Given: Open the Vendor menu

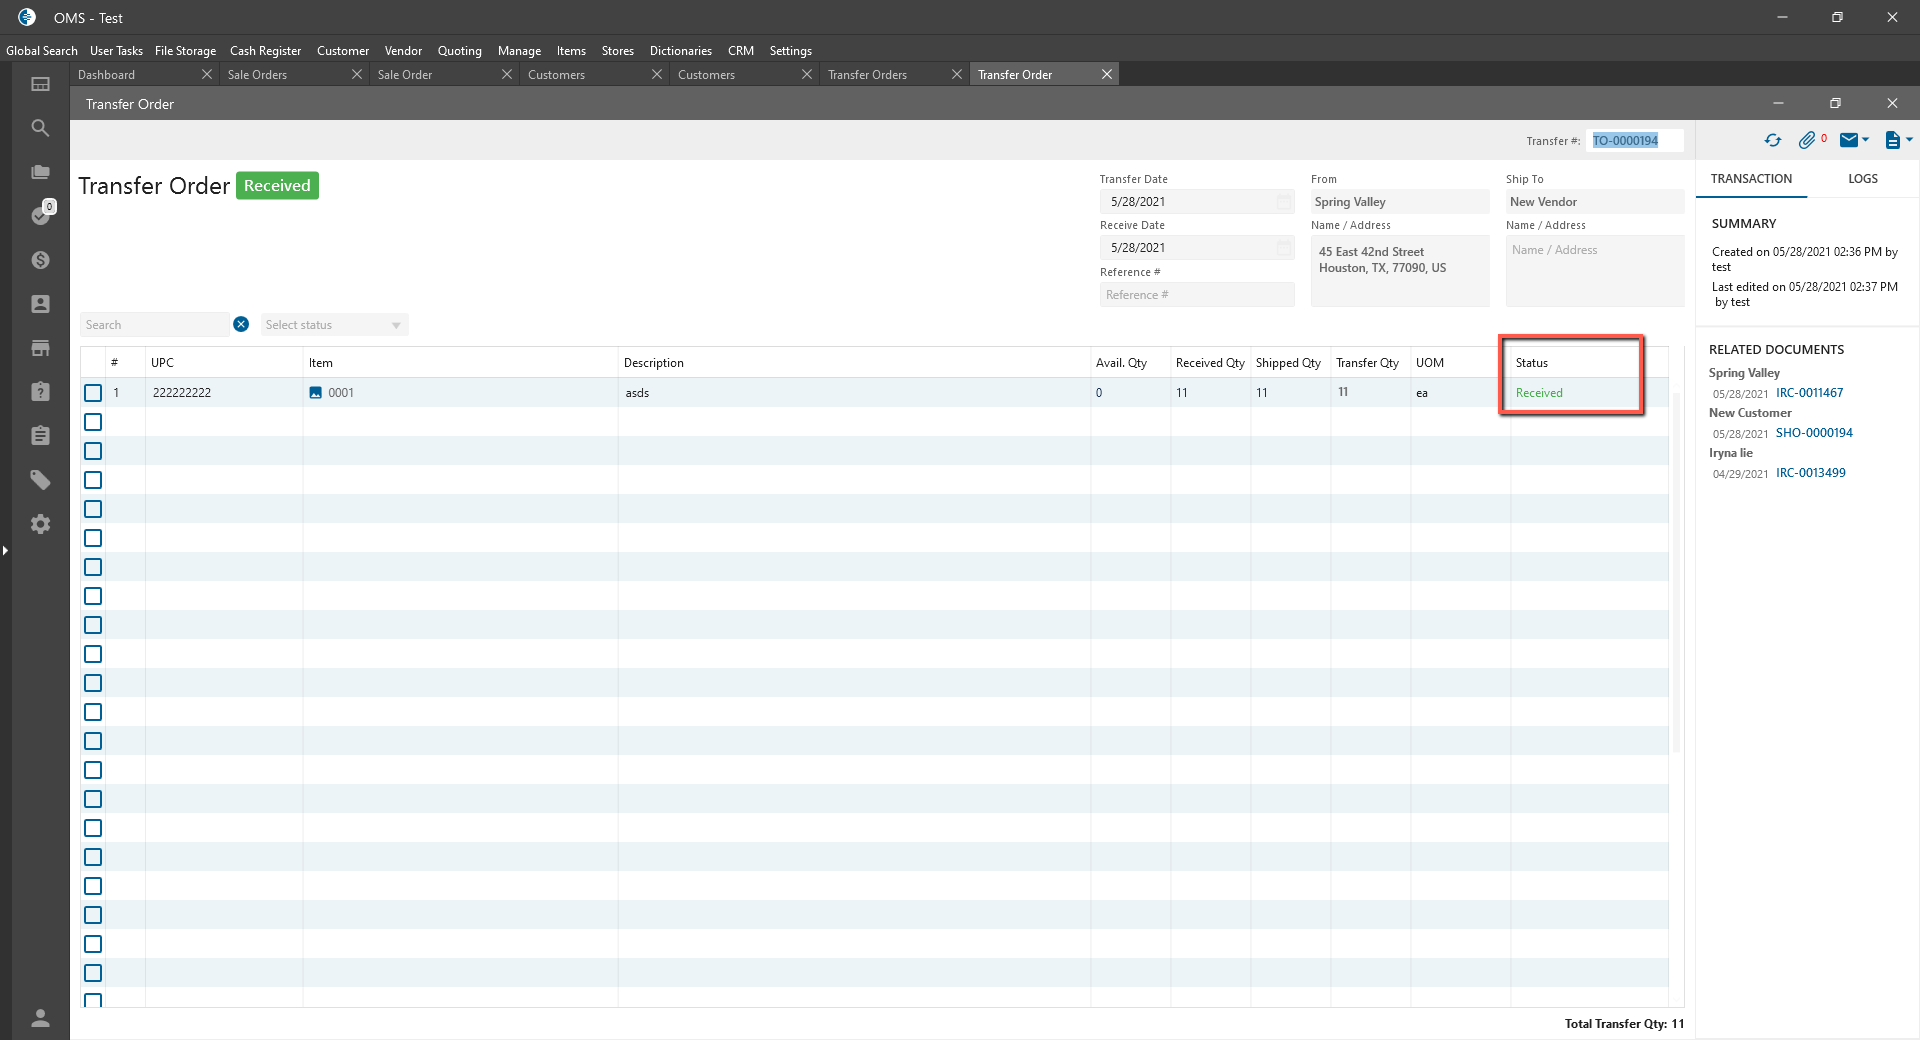Looking at the screenshot, I should pos(403,51).
